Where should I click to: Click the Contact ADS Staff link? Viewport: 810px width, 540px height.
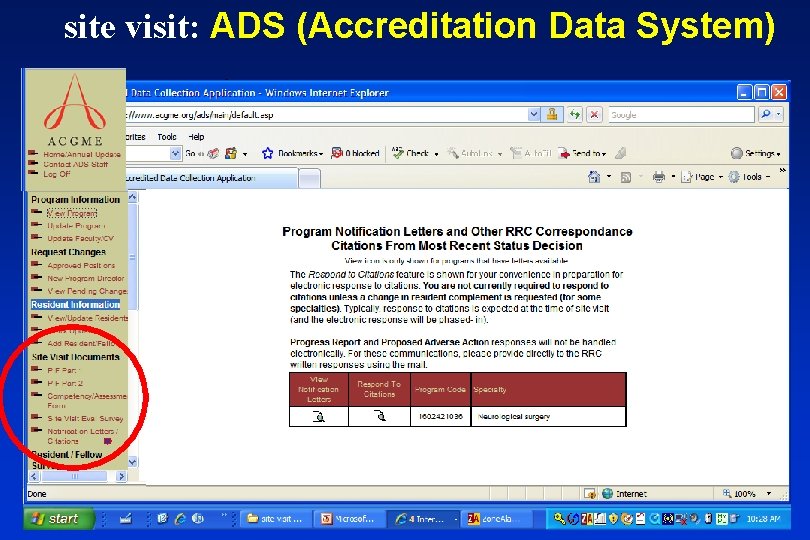coord(75,164)
